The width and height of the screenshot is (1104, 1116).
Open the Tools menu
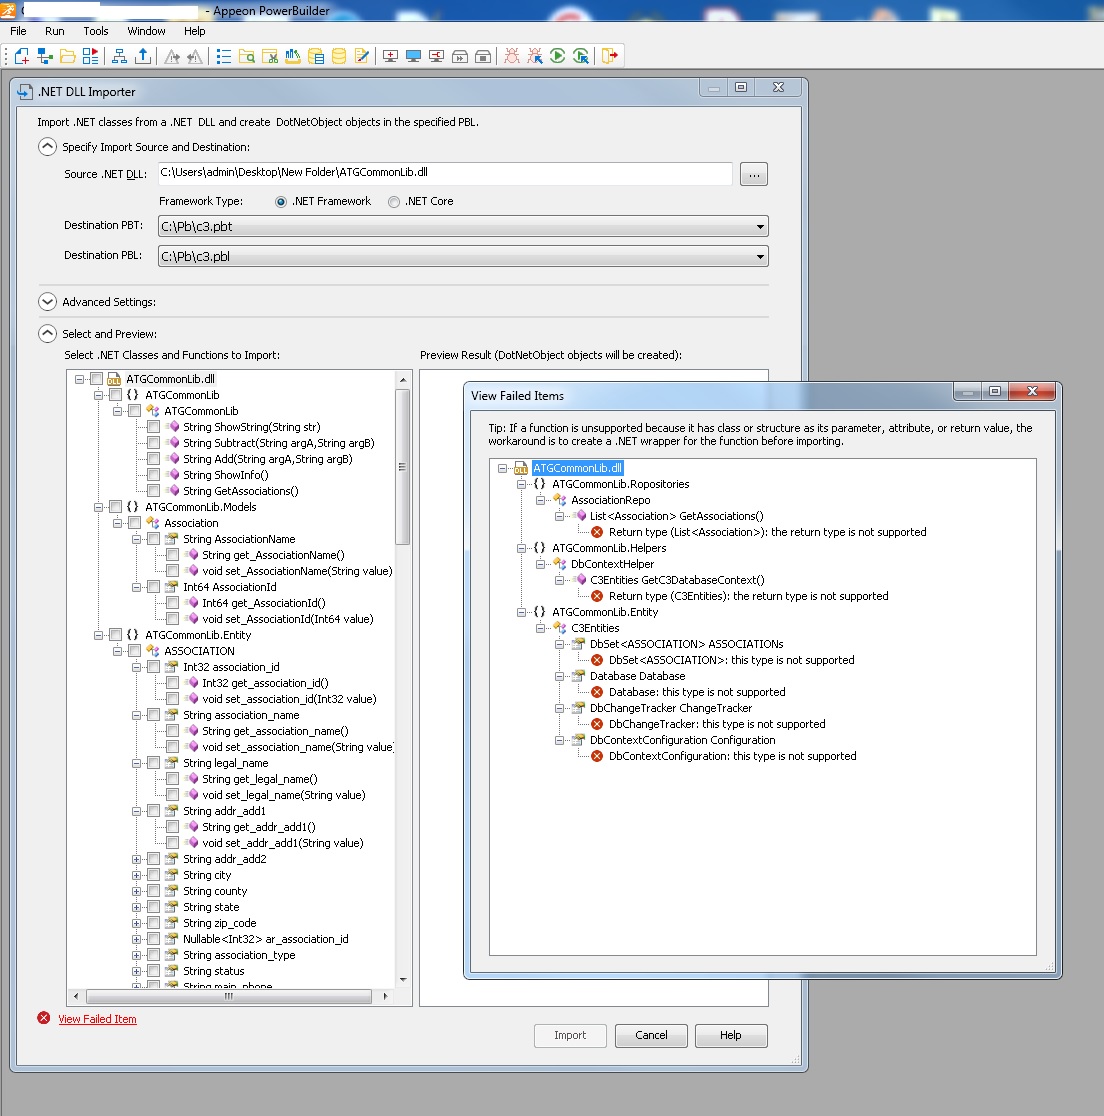(x=96, y=31)
